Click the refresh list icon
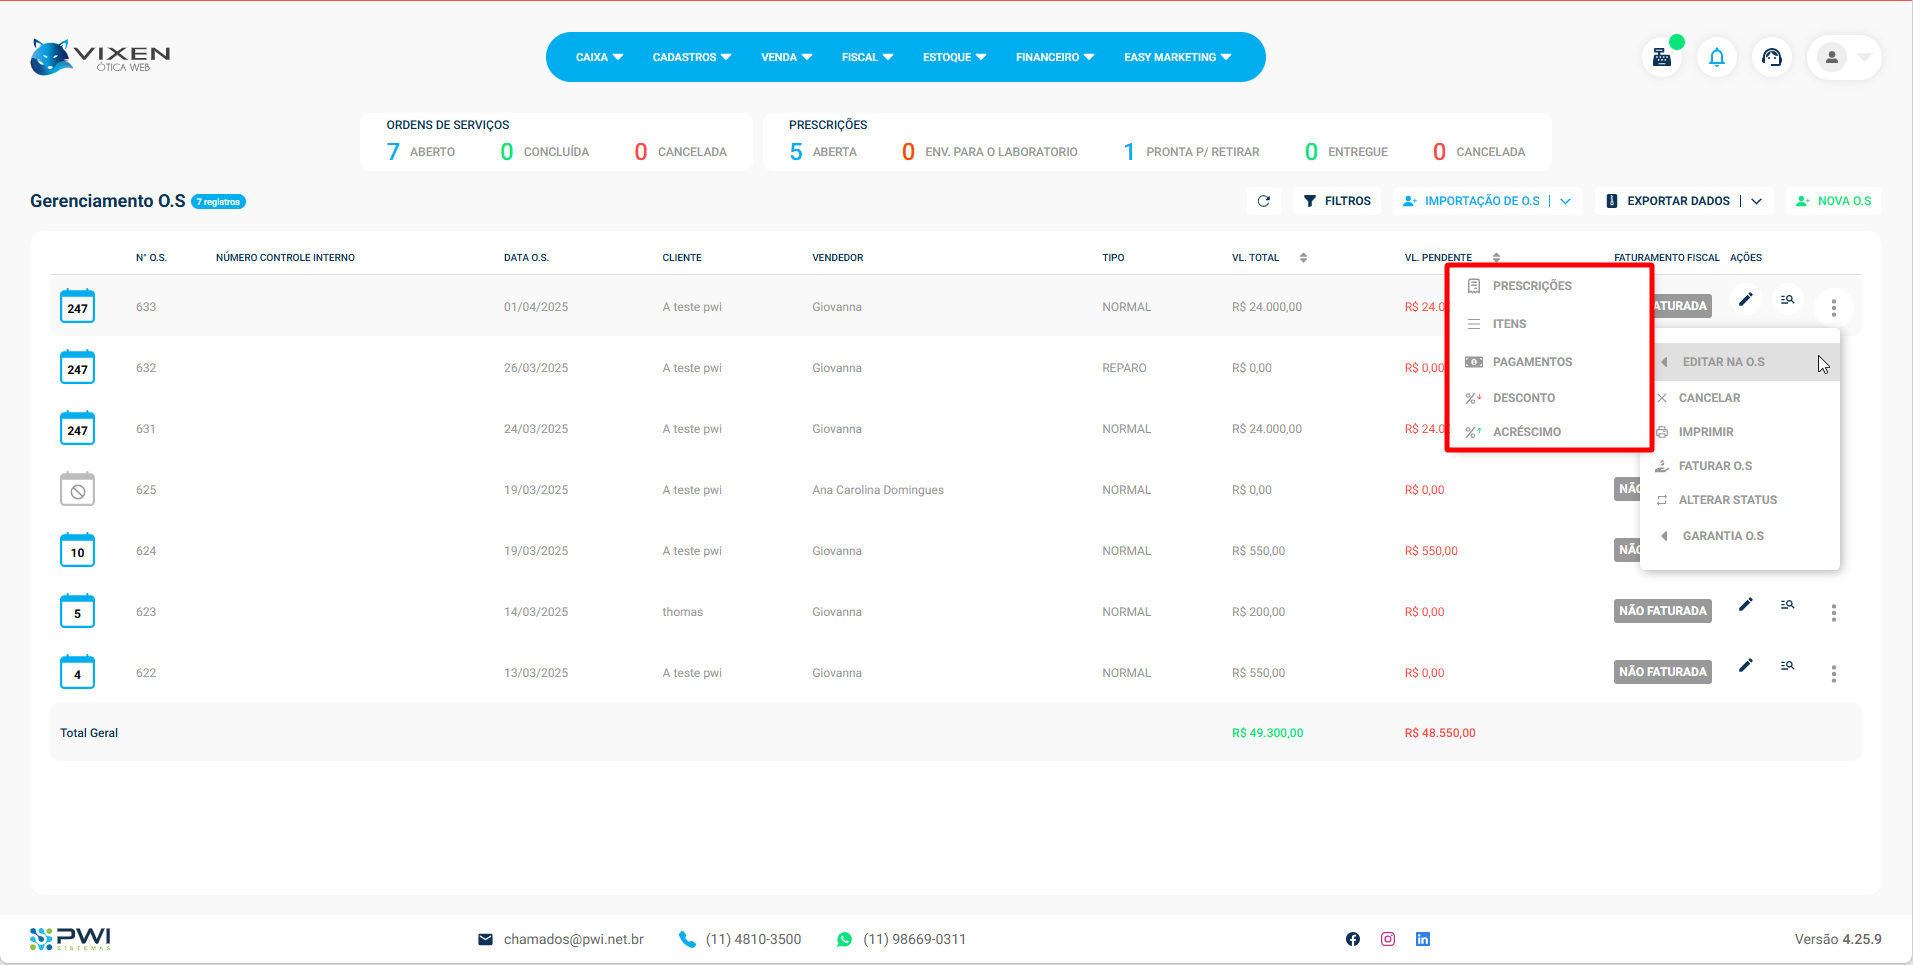The width and height of the screenshot is (1913, 965). coord(1264,201)
